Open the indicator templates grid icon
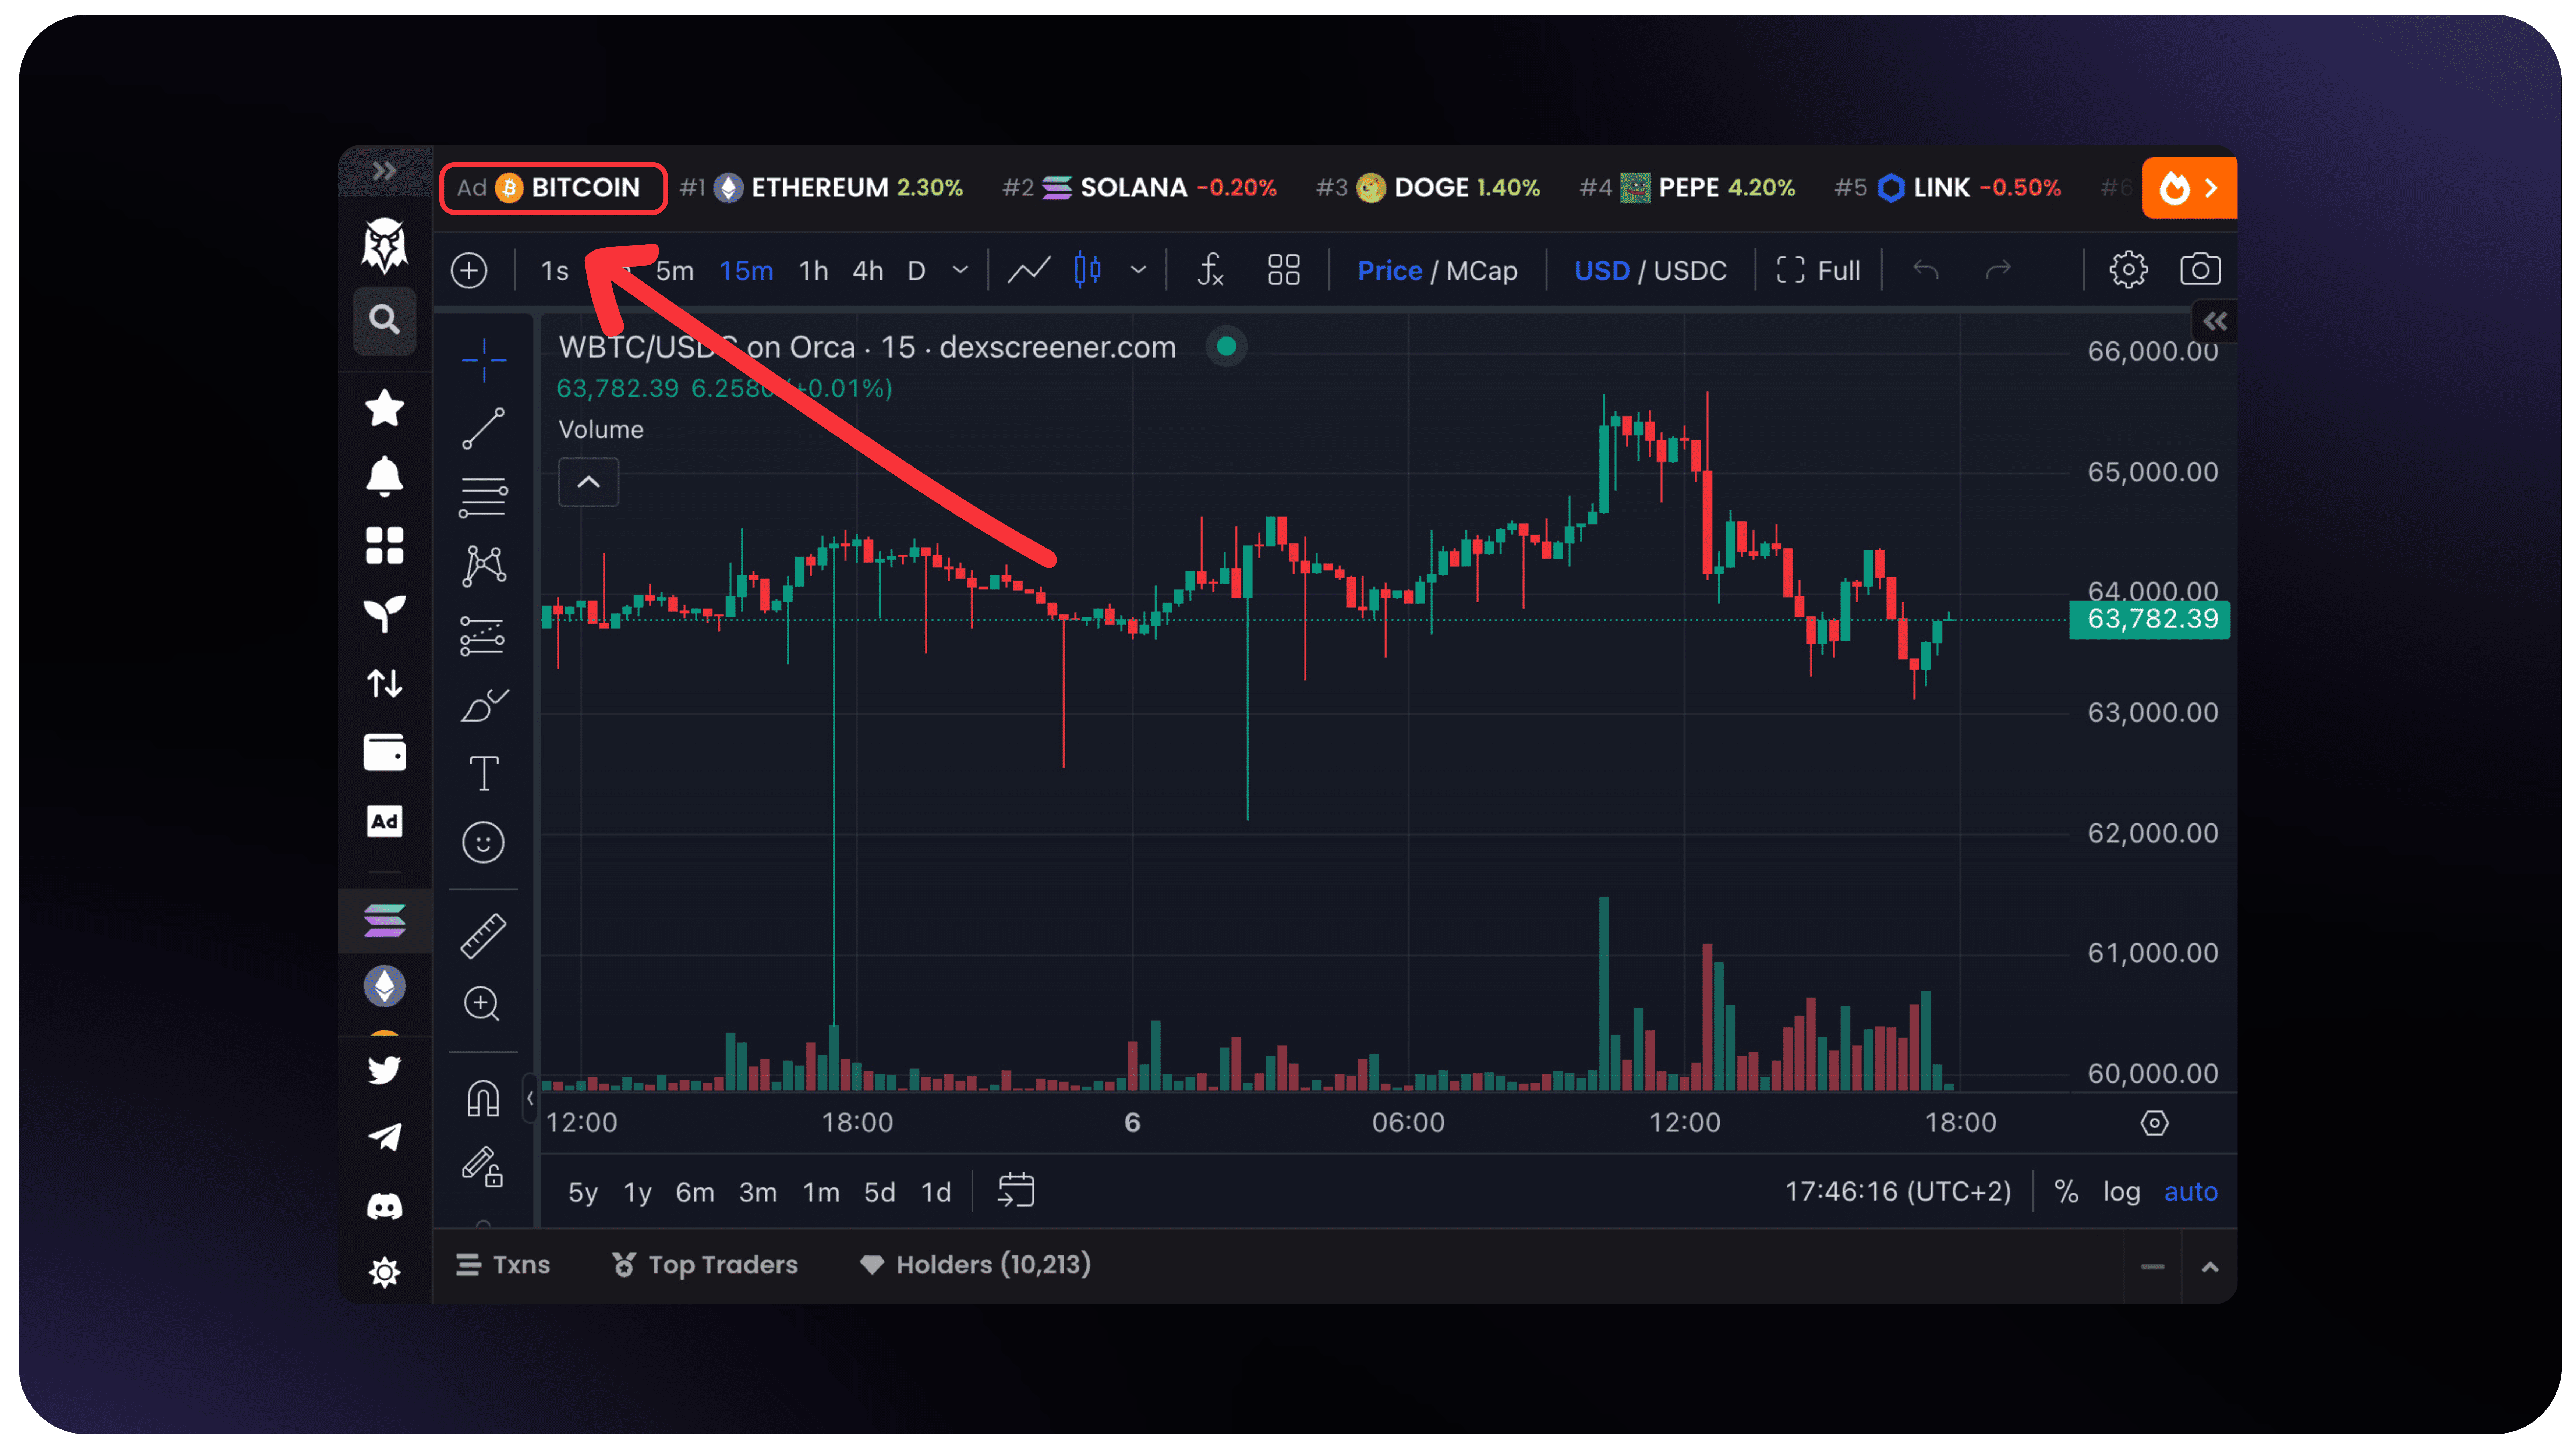2576x1449 pixels. pyautogui.click(x=1284, y=270)
